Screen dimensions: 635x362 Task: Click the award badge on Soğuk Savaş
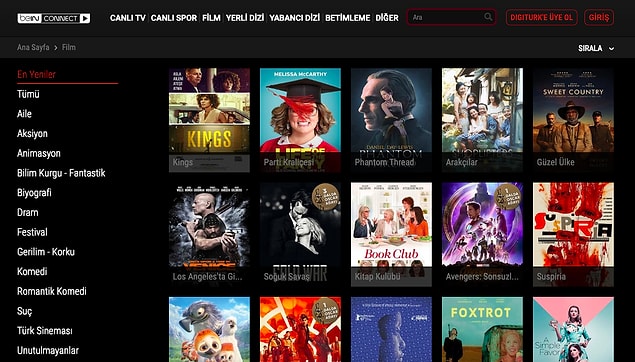(326, 197)
